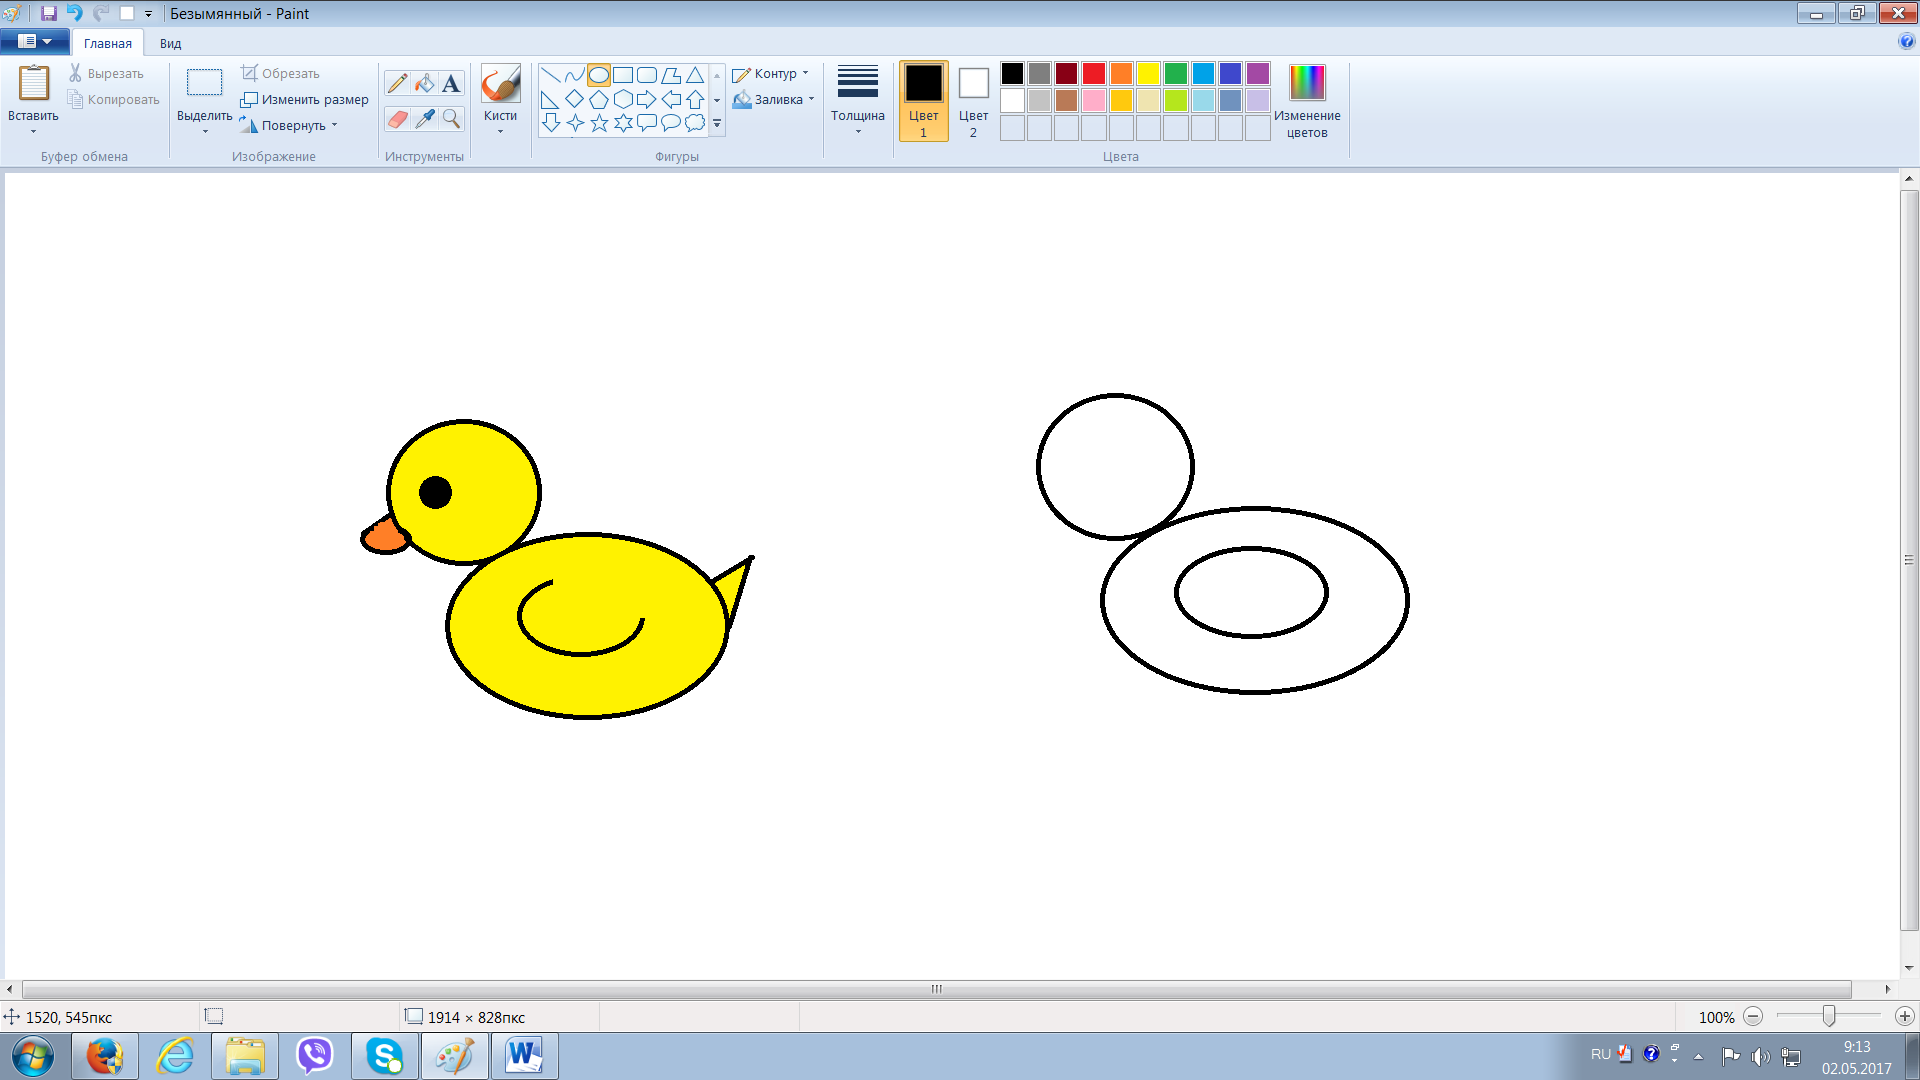This screenshot has height=1080, width=1920.
Task: Expand the Outline (Контур) dropdown
Action: point(771,74)
